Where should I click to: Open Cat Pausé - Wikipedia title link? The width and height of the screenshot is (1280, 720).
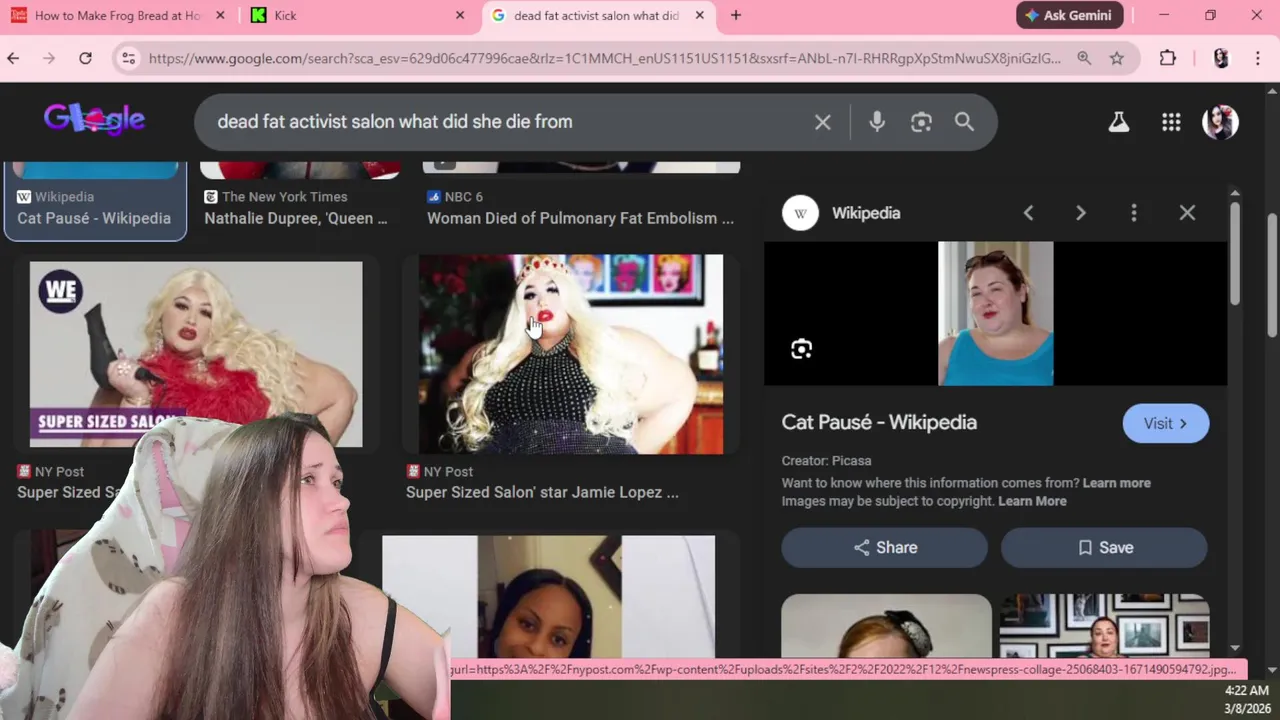[x=879, y=422]
